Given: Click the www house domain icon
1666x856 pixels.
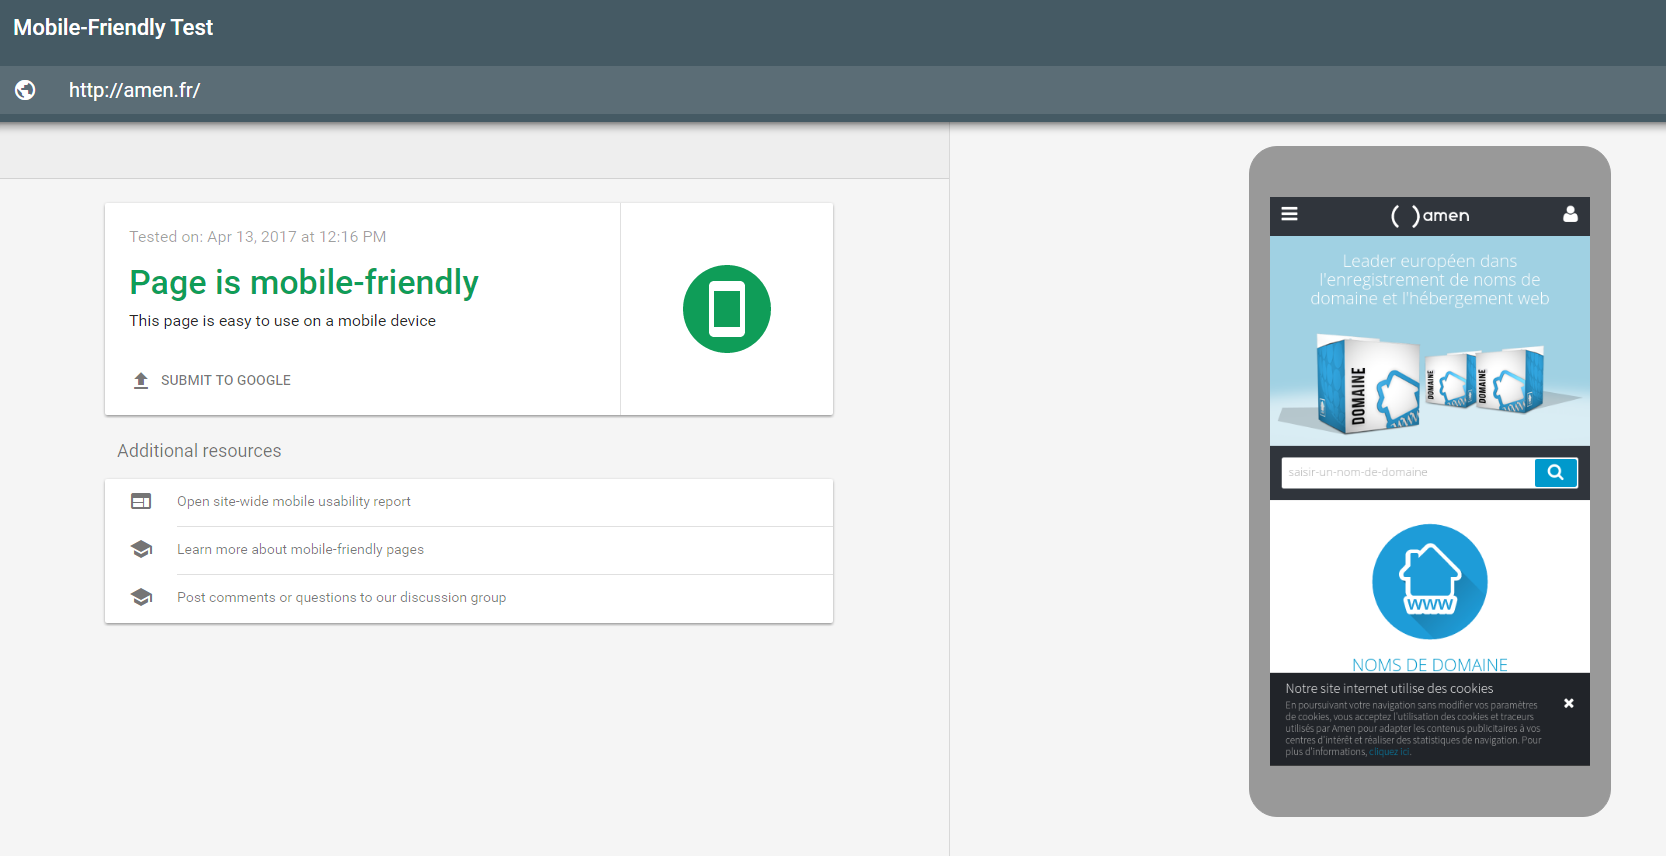Looking at the screenshot, I should (x=1430, y=582).
